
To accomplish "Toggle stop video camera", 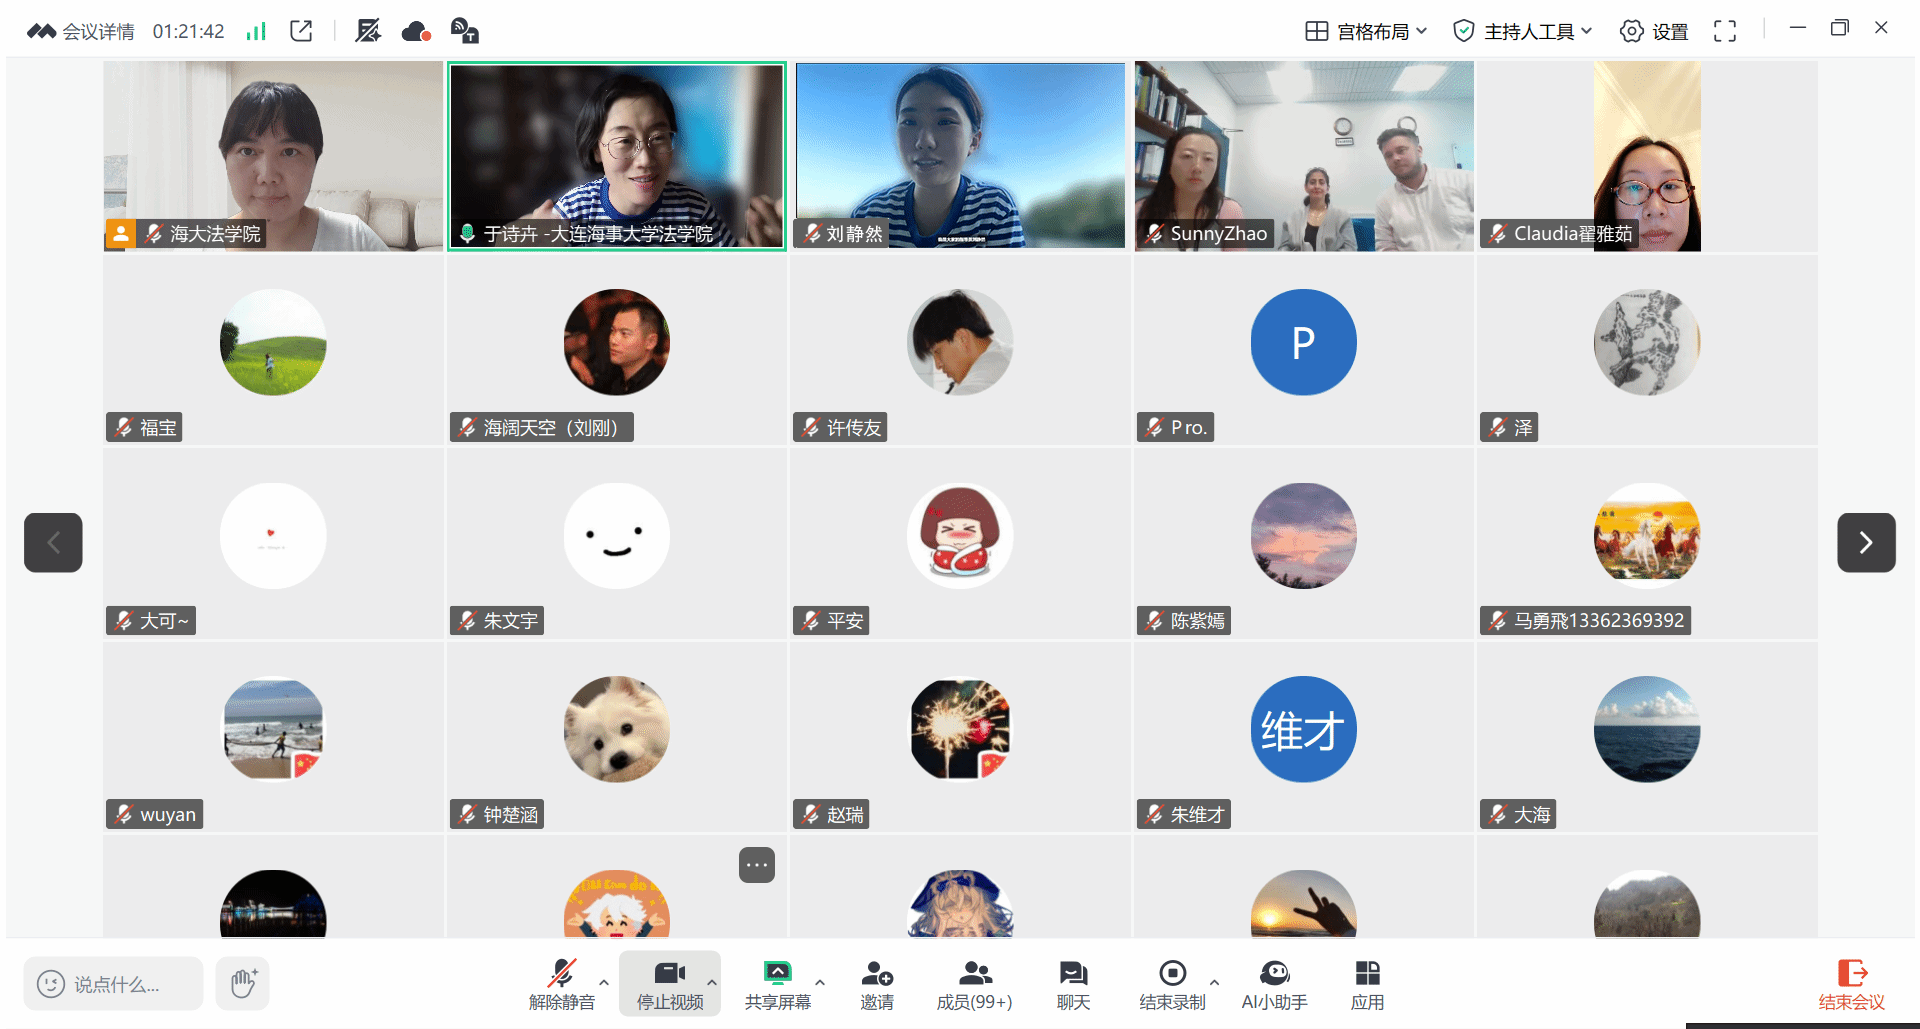I will (669, 985).
